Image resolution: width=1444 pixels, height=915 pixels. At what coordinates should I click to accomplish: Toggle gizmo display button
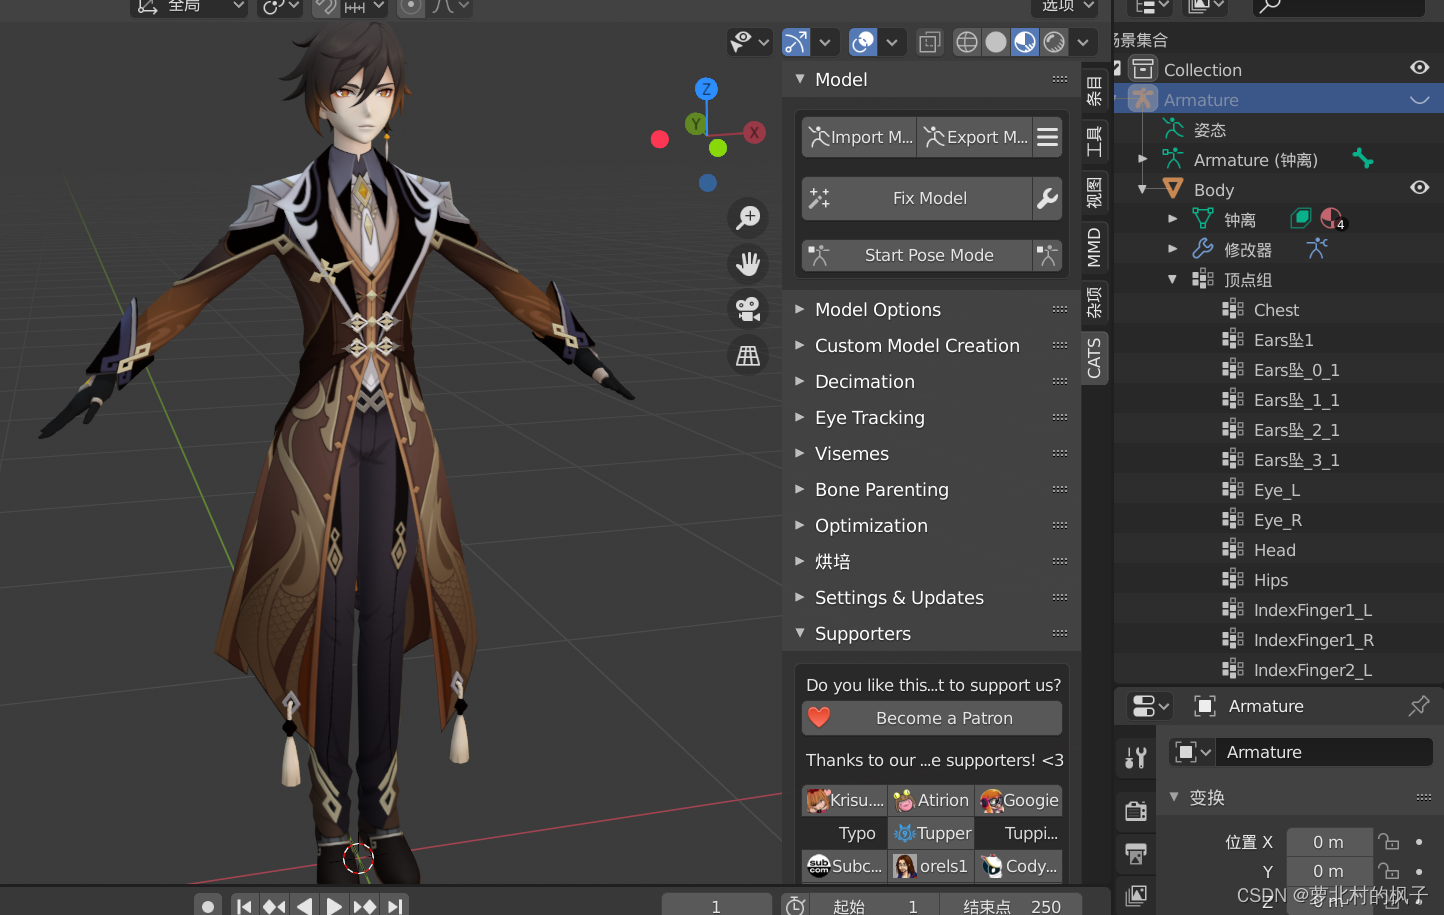click(796, 42)
